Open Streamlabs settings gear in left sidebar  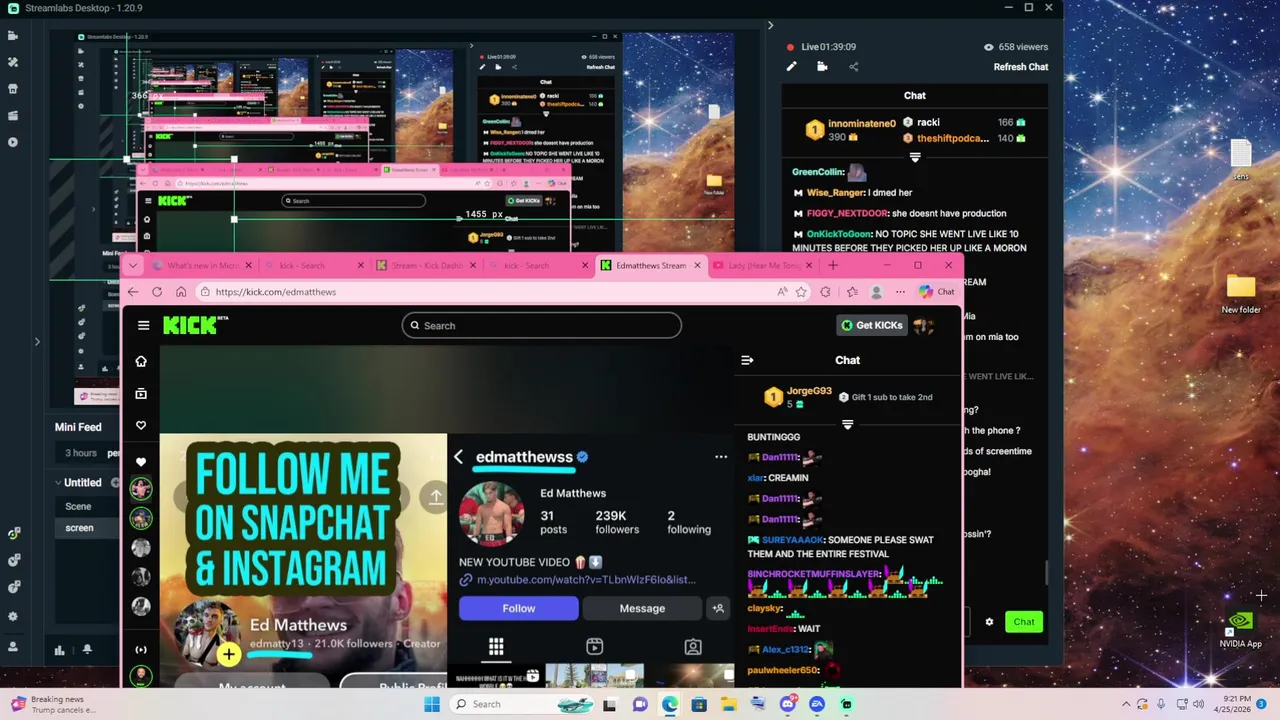coord(13,617)
